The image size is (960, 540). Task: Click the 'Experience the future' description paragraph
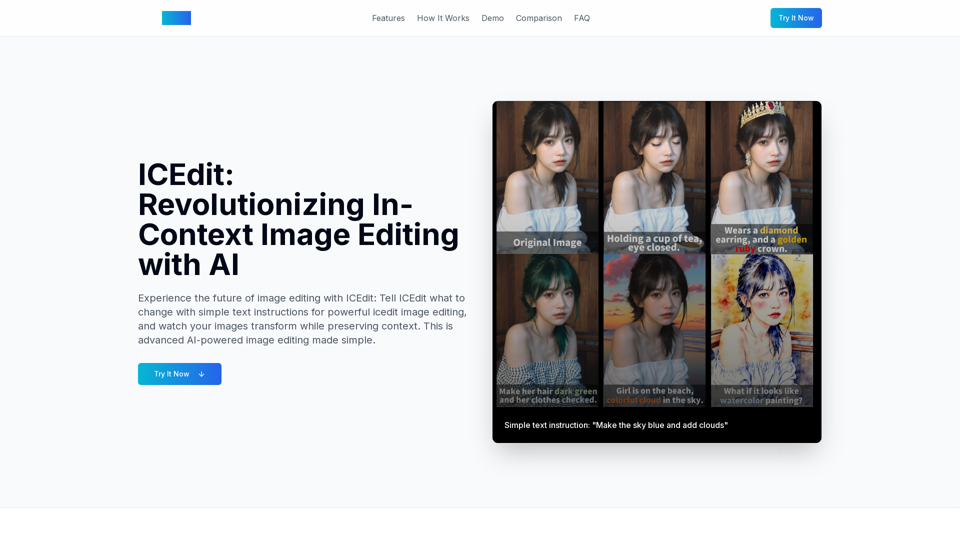[302, 319]
